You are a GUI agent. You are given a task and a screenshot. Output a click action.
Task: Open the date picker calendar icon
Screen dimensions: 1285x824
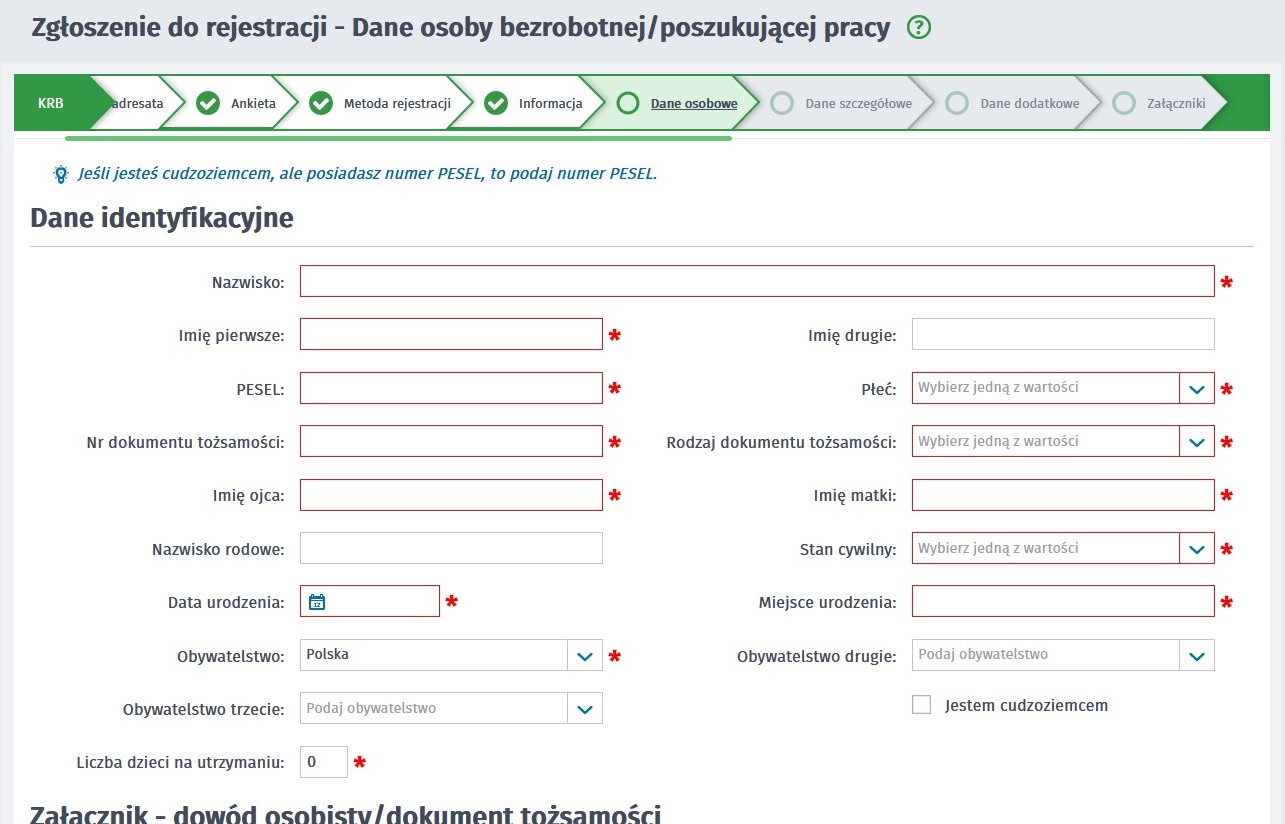[316, 602]
